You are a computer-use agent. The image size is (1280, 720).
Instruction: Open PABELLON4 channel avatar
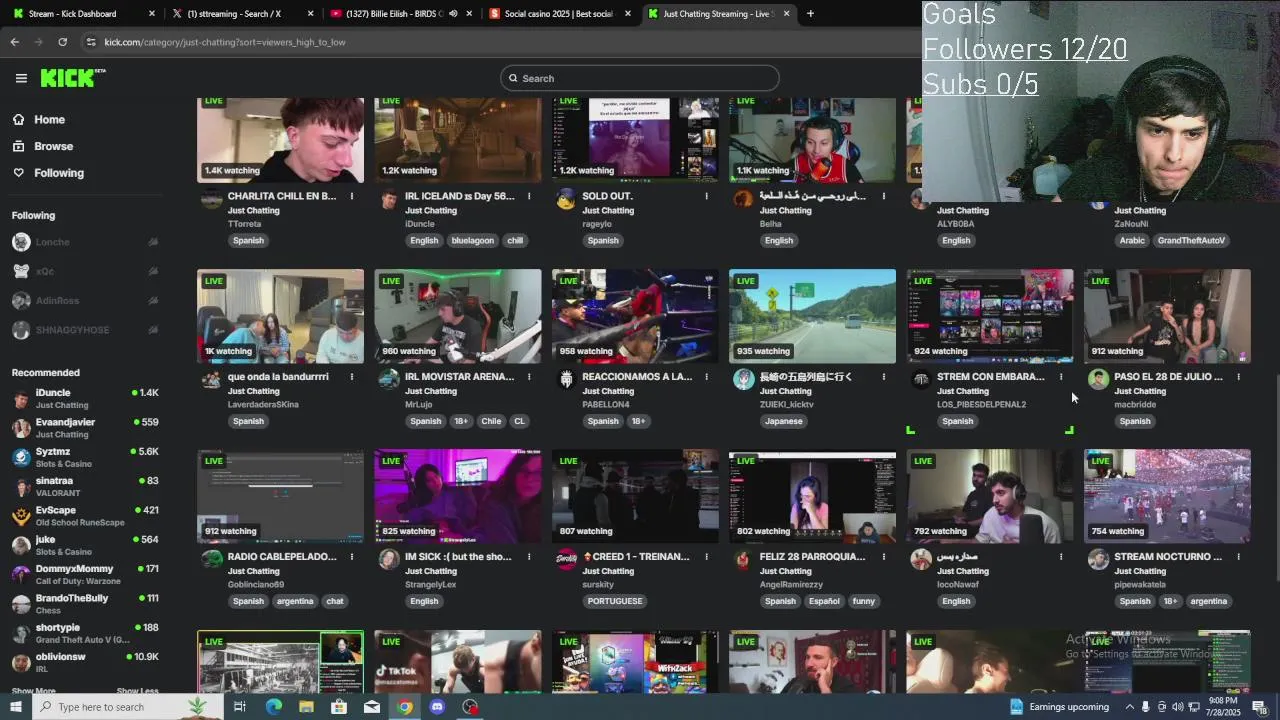(566, 379)
